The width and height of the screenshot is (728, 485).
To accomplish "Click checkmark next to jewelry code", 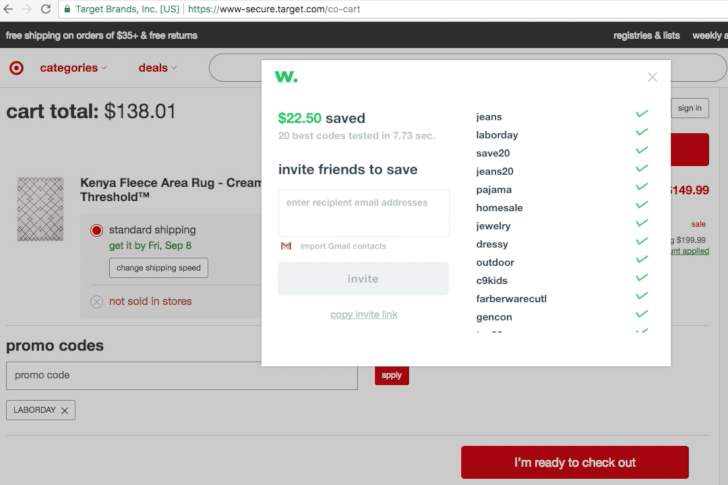I will coord(642,223).
